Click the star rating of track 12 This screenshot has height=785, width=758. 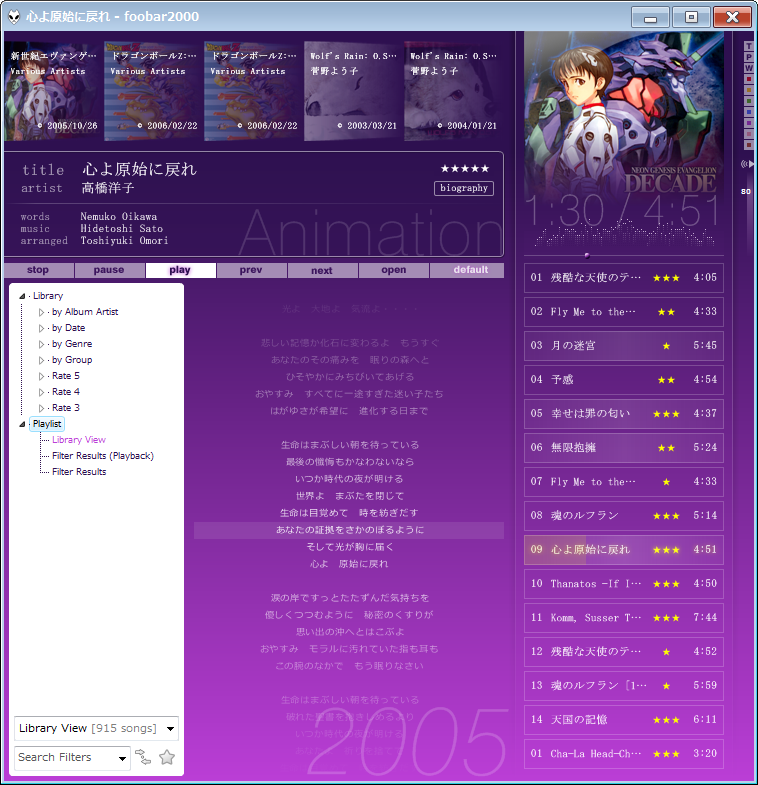tap(666, 652)
